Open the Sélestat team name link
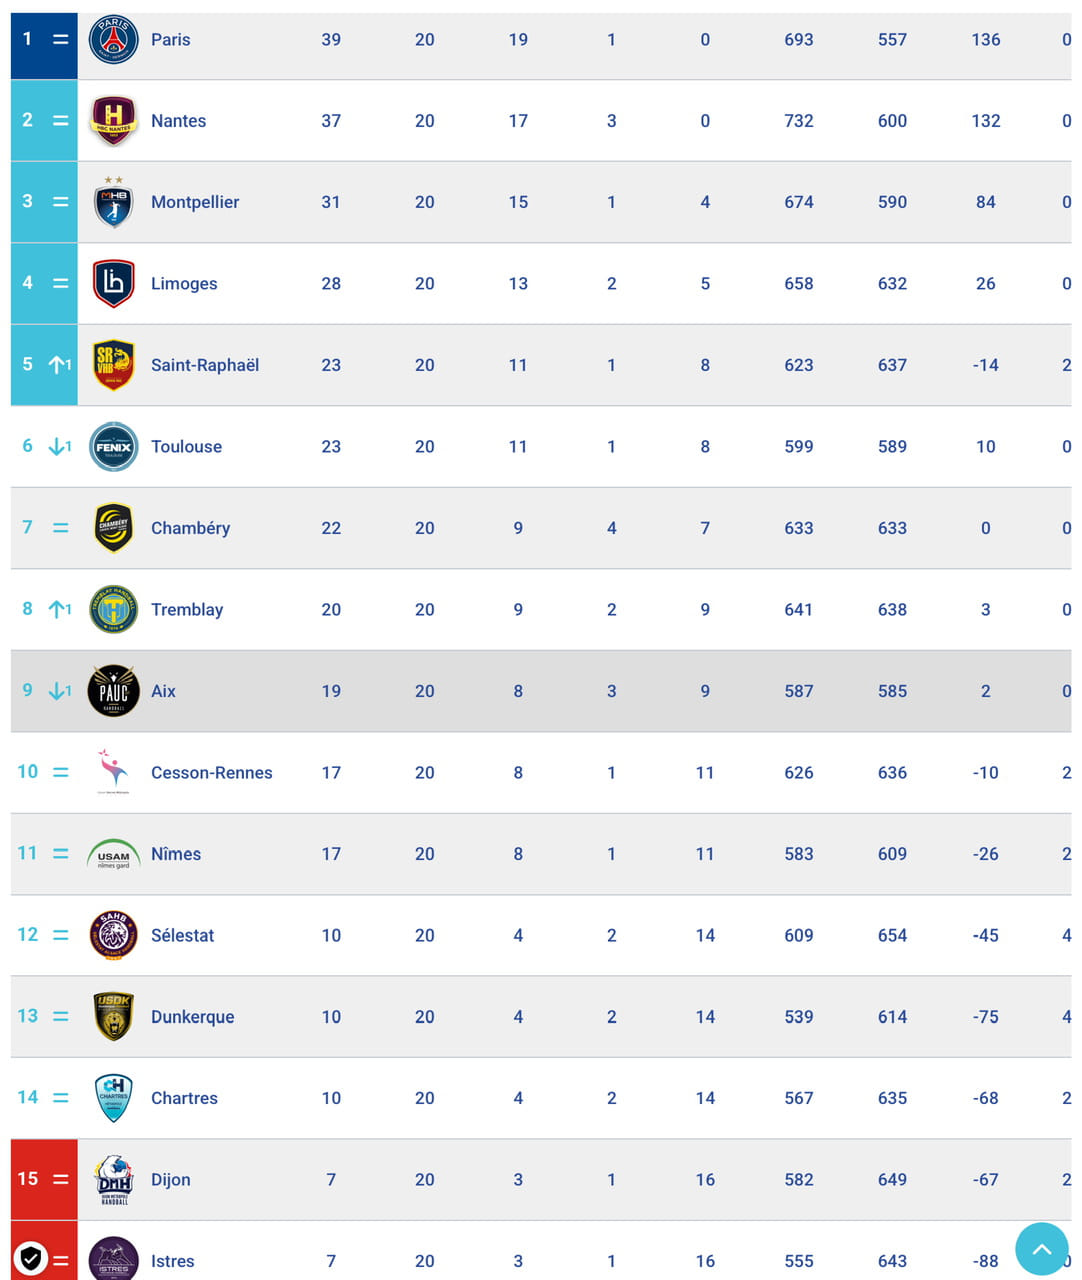 coord(182,936)
